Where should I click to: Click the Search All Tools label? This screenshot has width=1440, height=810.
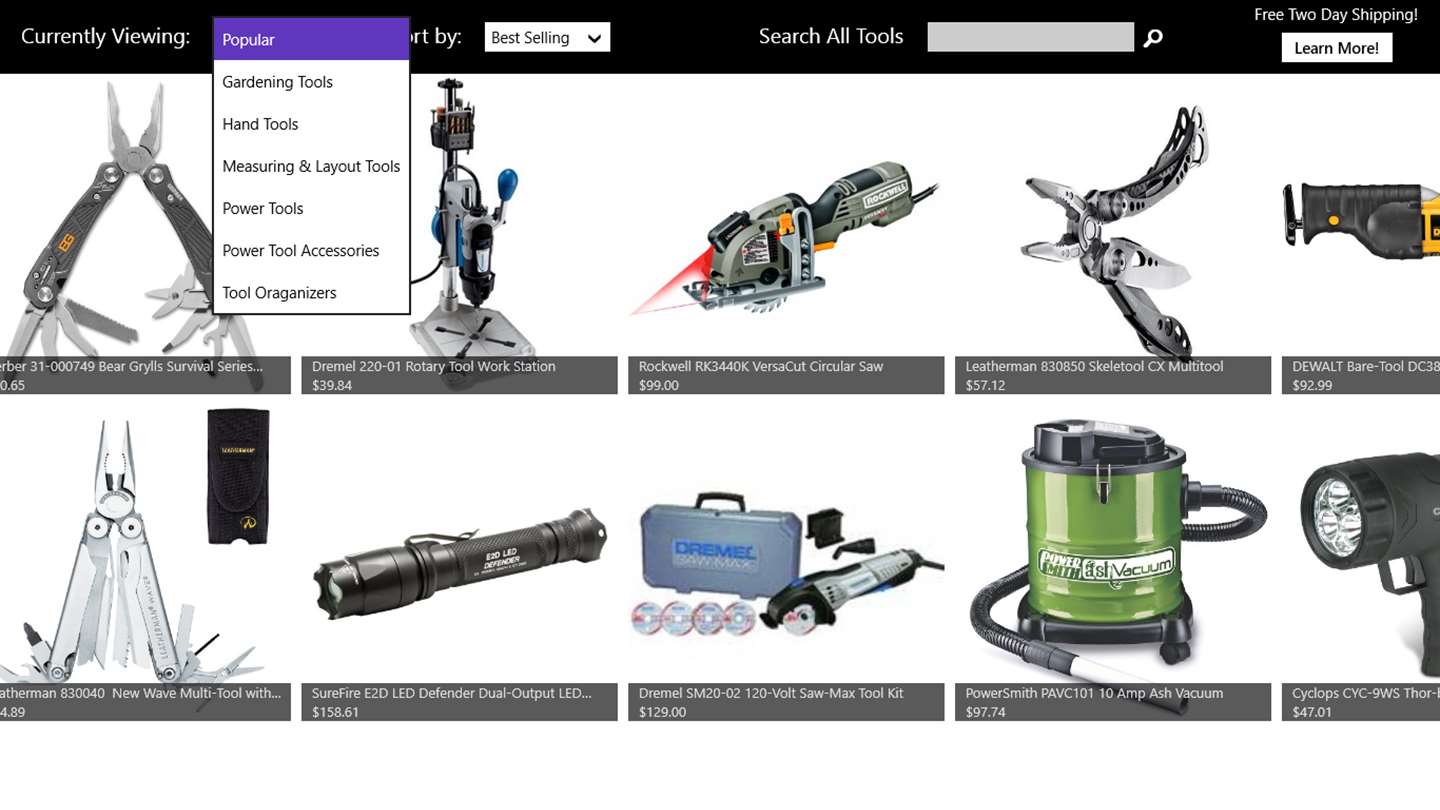(x=831, y=36)
